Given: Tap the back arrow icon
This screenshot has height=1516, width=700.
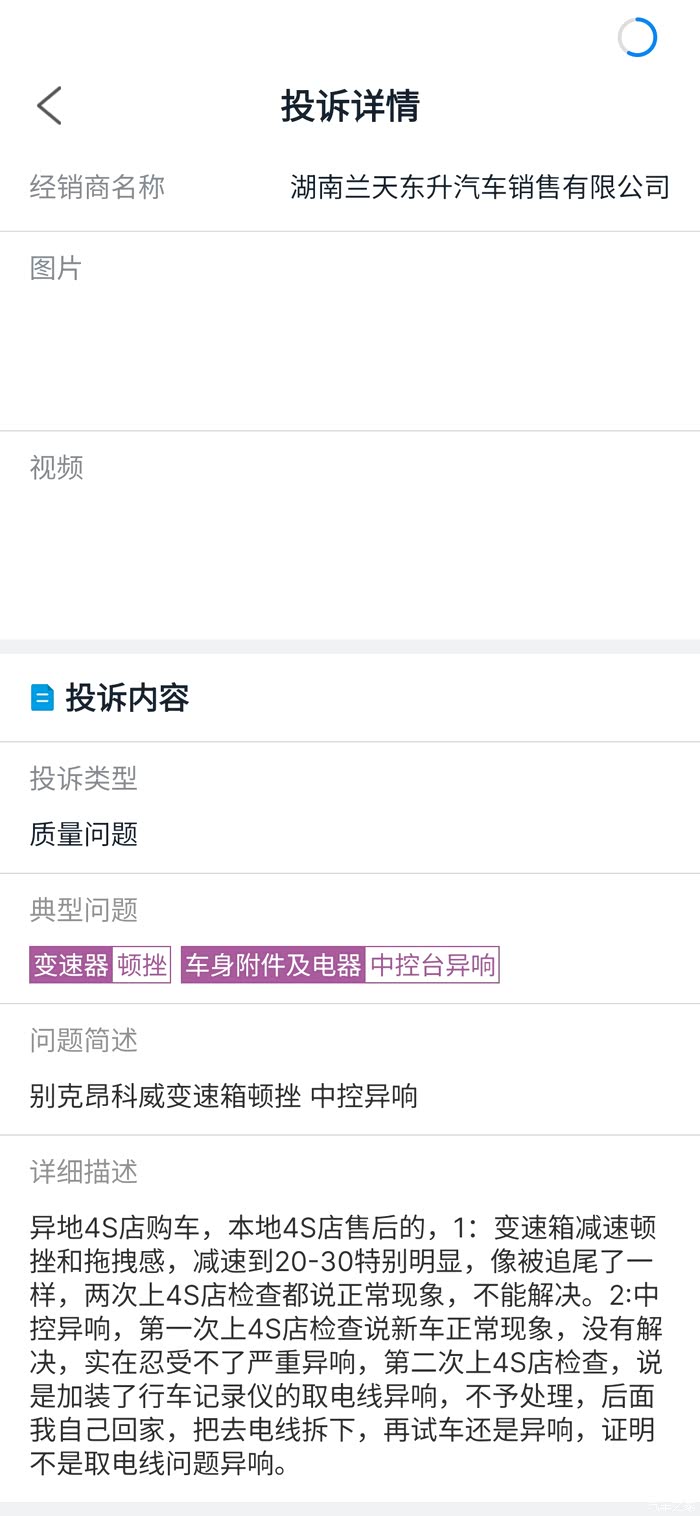Looking at the screenshot, I should click(x=49, y=106).
